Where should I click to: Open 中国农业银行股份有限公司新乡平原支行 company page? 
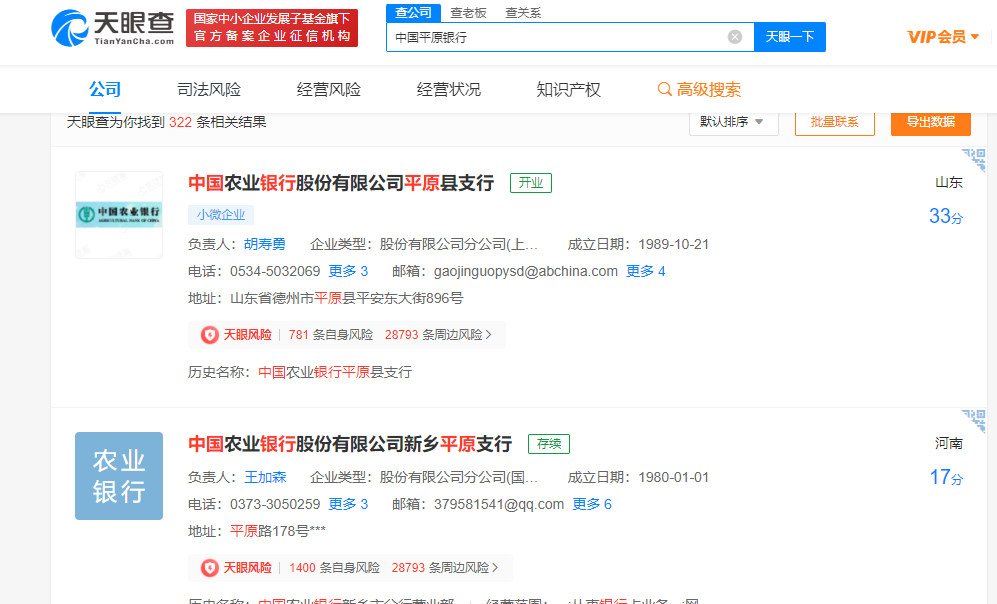pos(350,444)
